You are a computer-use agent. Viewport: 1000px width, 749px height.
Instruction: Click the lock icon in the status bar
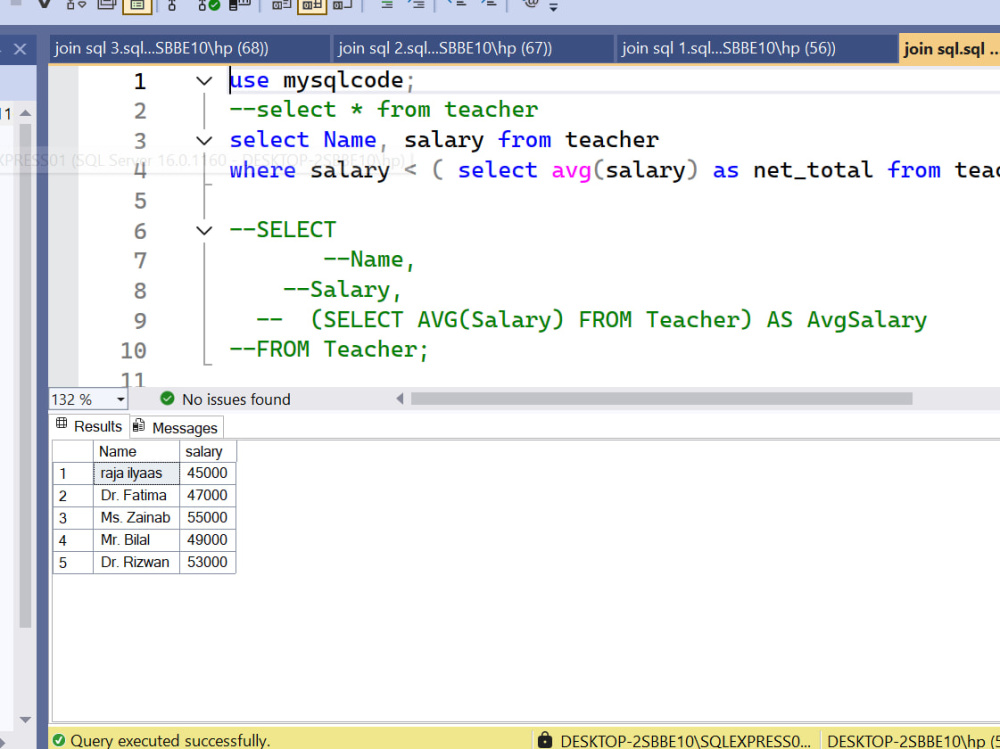click(545, 740)
